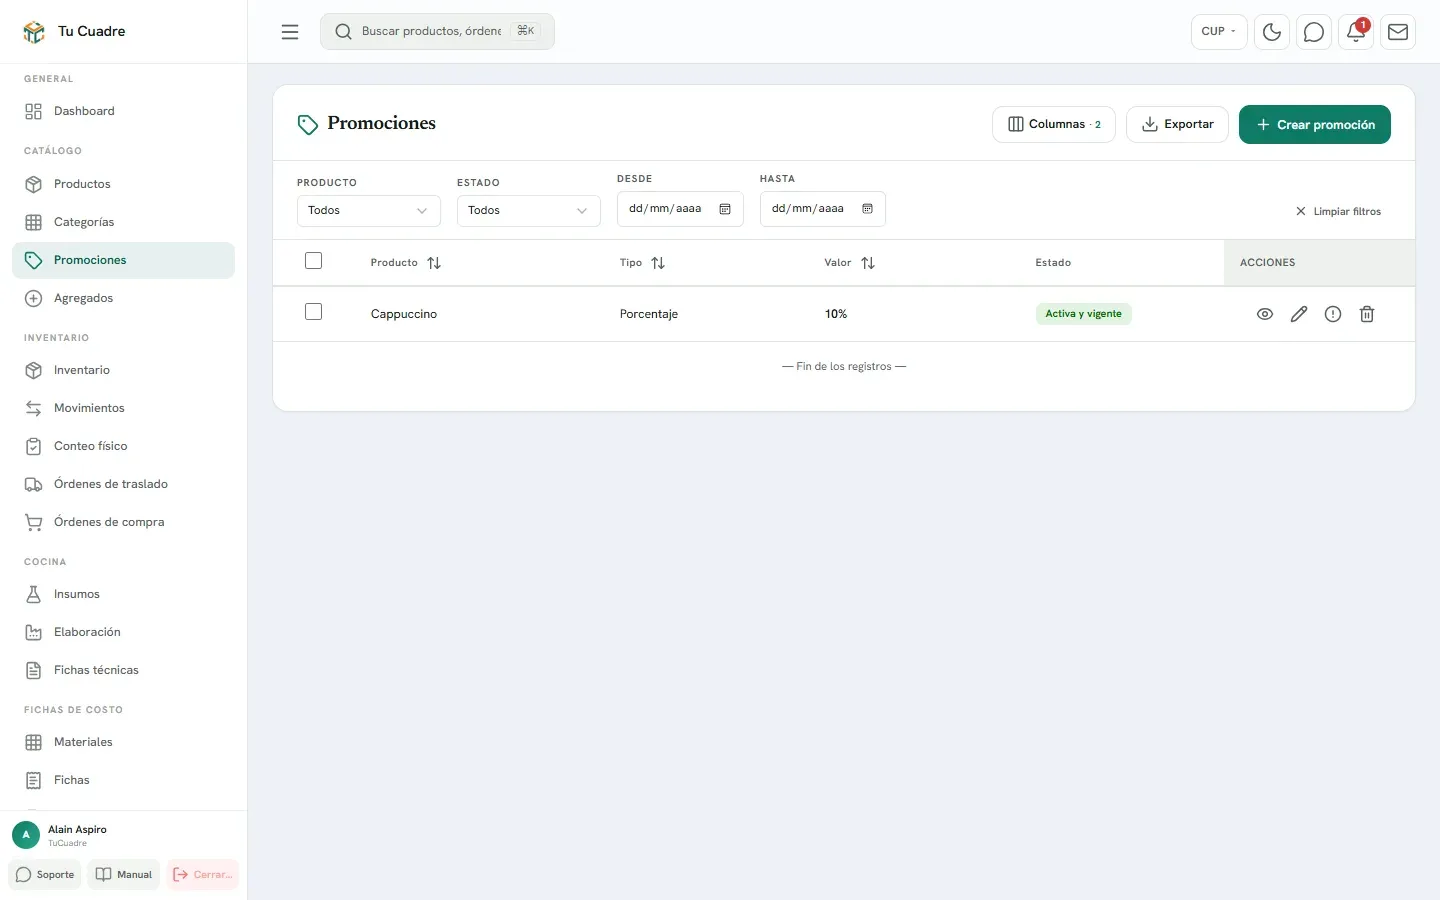1440x900 pixels.
Task: Open Insumos in sidebar
Action: click(x=123, y=594)
